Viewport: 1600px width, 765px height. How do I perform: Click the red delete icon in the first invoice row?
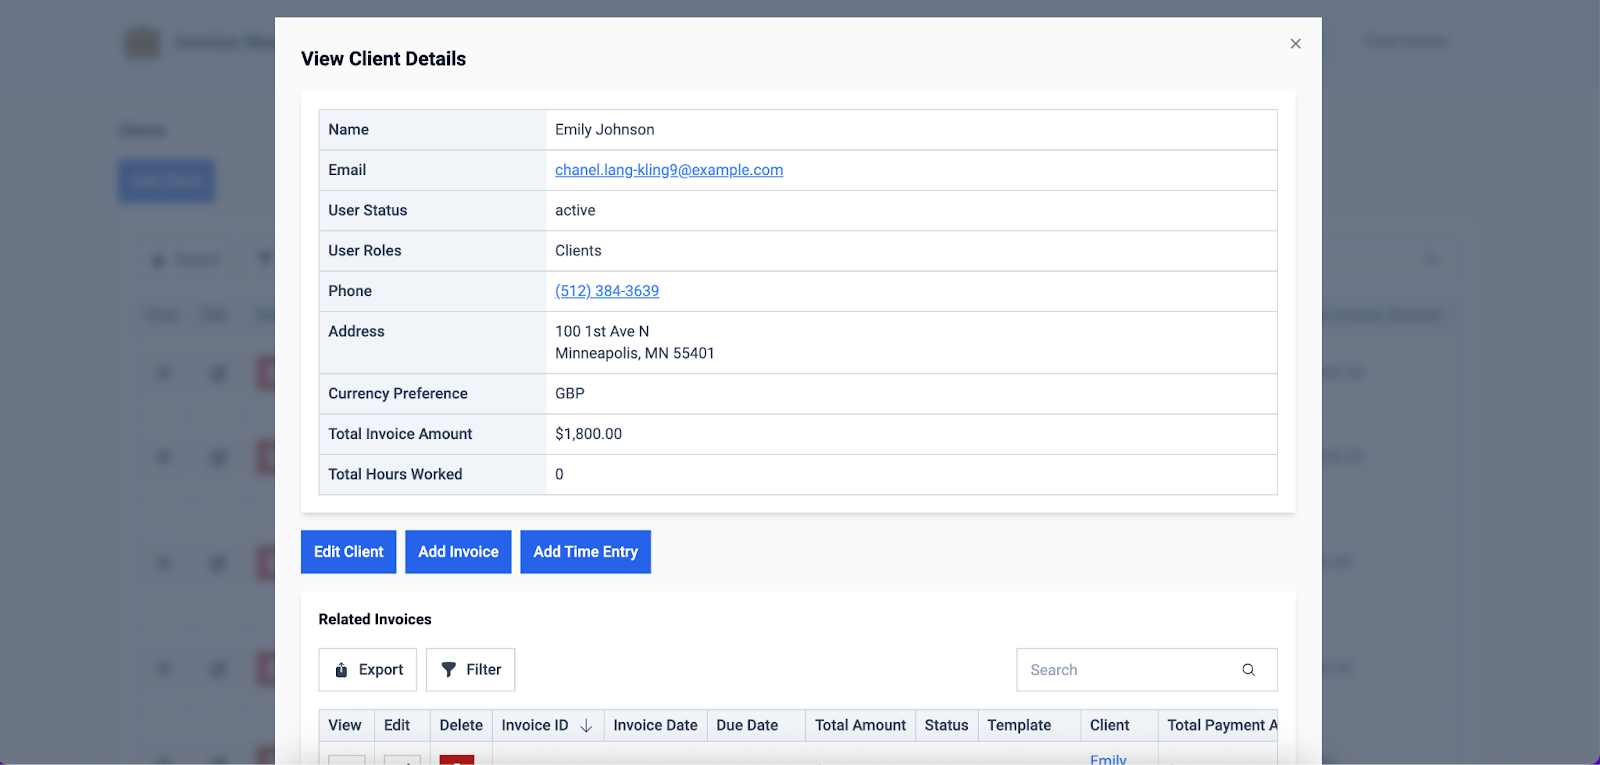(x=457, y=760)
